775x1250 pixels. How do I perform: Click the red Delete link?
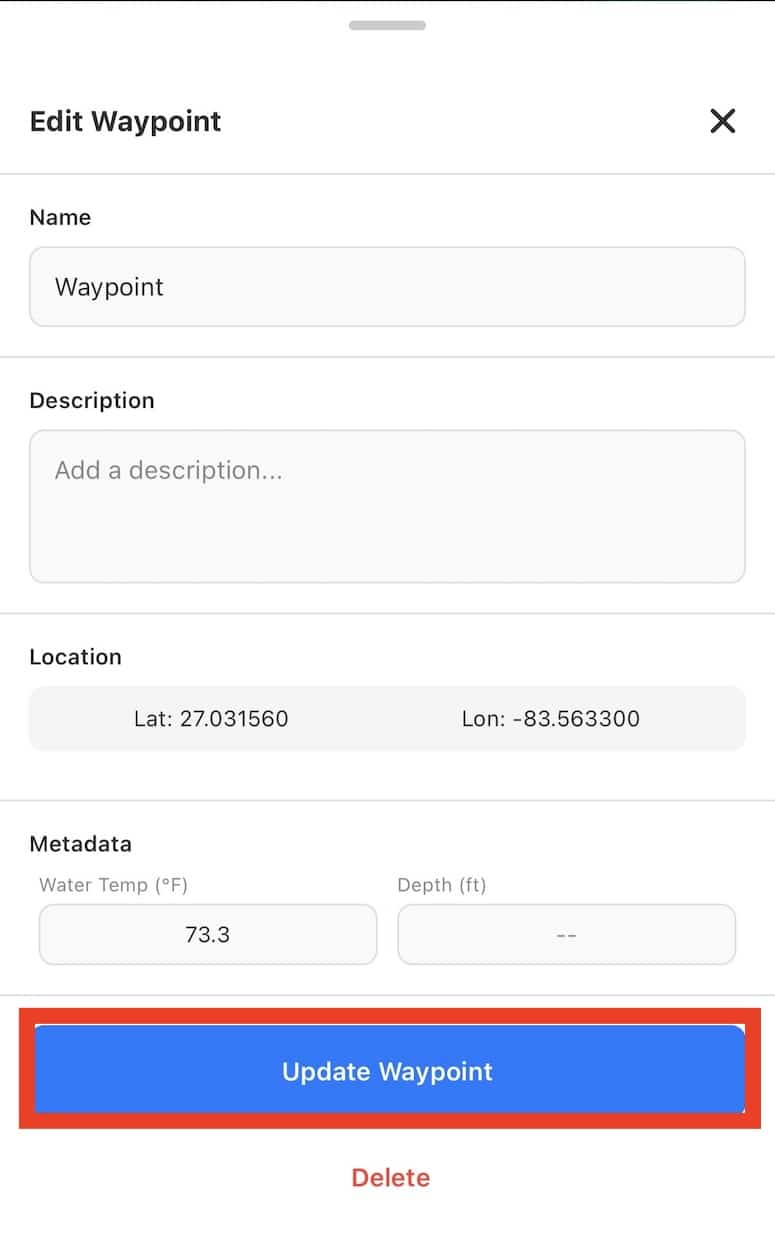[x=390, y=1177]
